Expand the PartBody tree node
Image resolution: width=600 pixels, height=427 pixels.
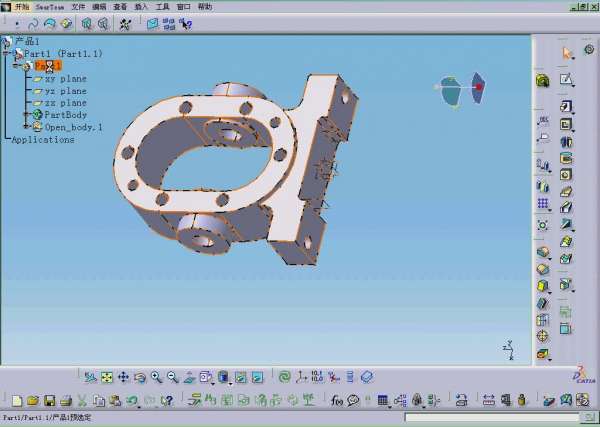(x=27, y=115)
